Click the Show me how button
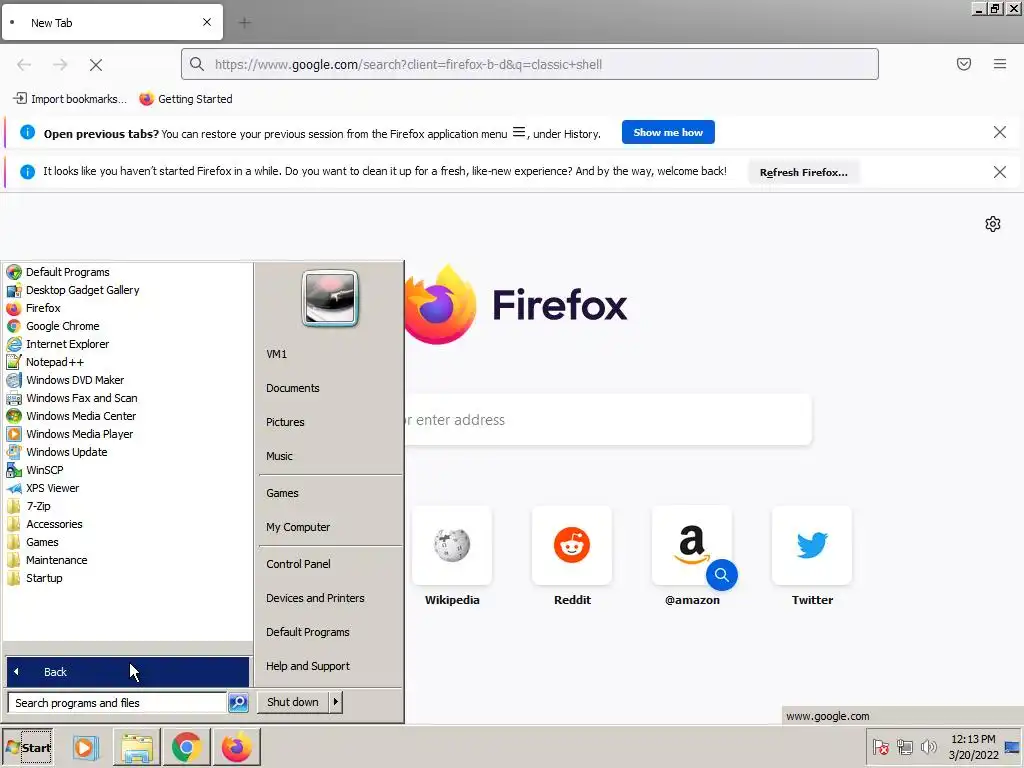1024x768 pixels. (x=668, y=132)
